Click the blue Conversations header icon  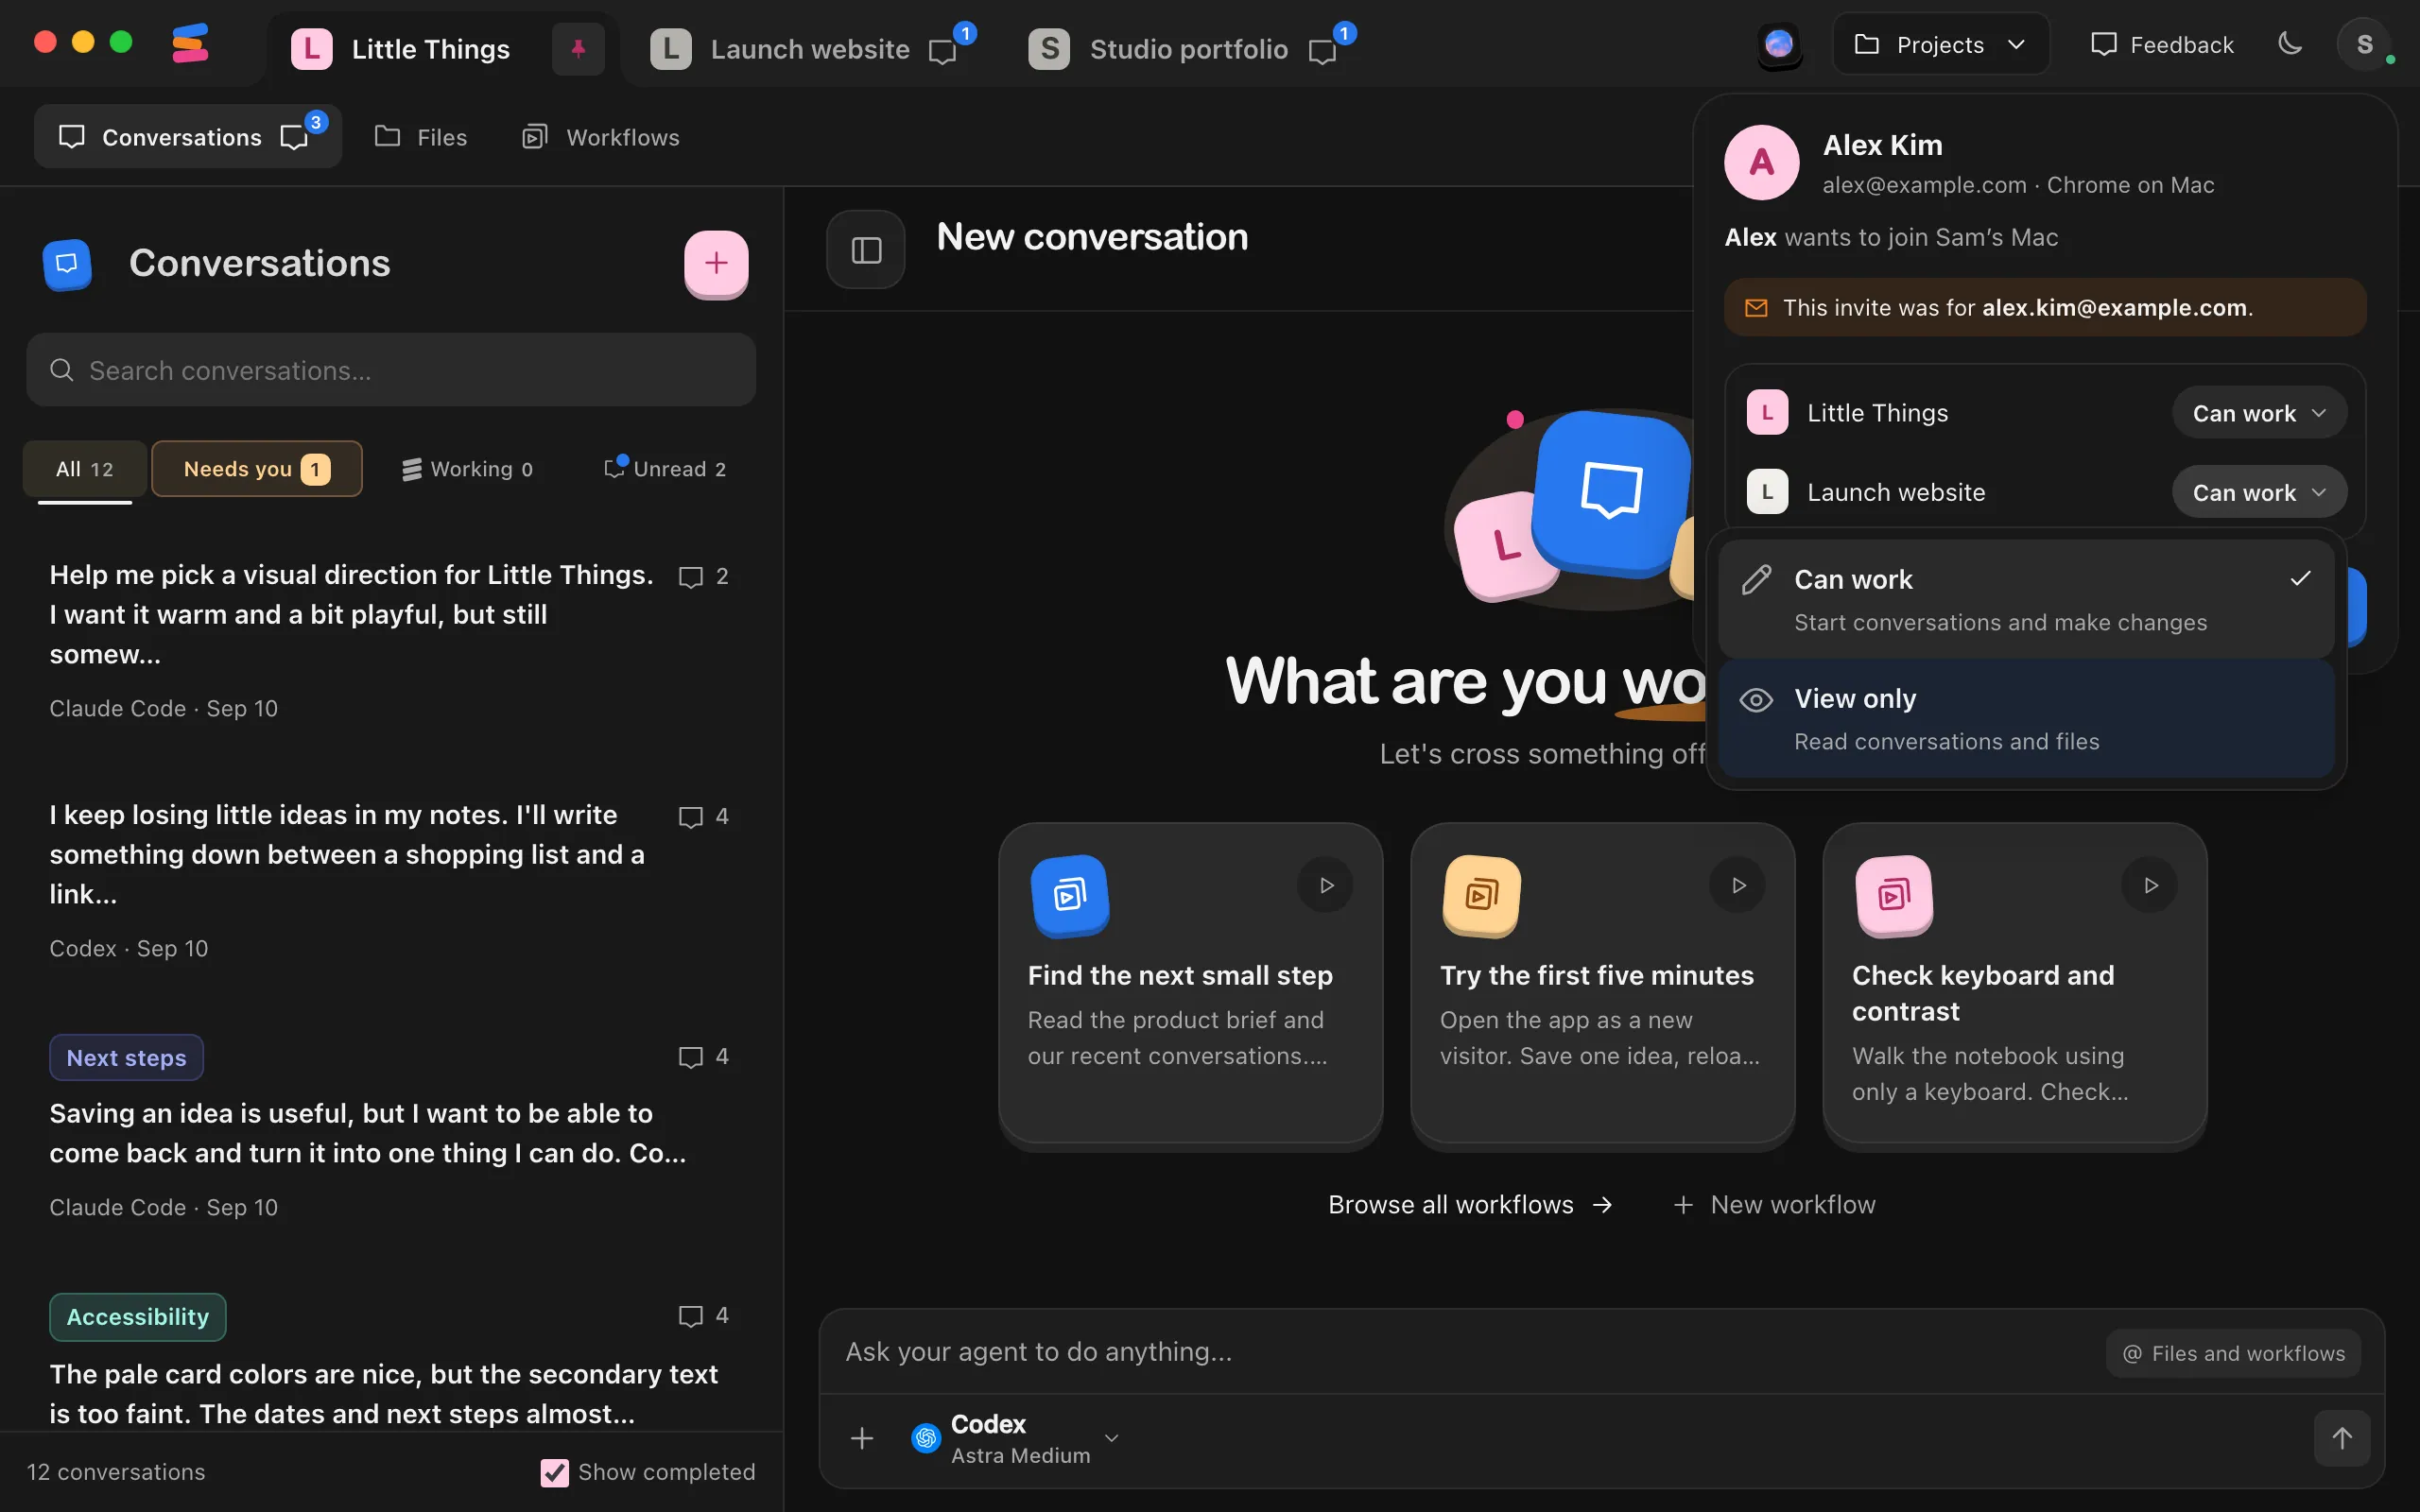click(67, 264)
